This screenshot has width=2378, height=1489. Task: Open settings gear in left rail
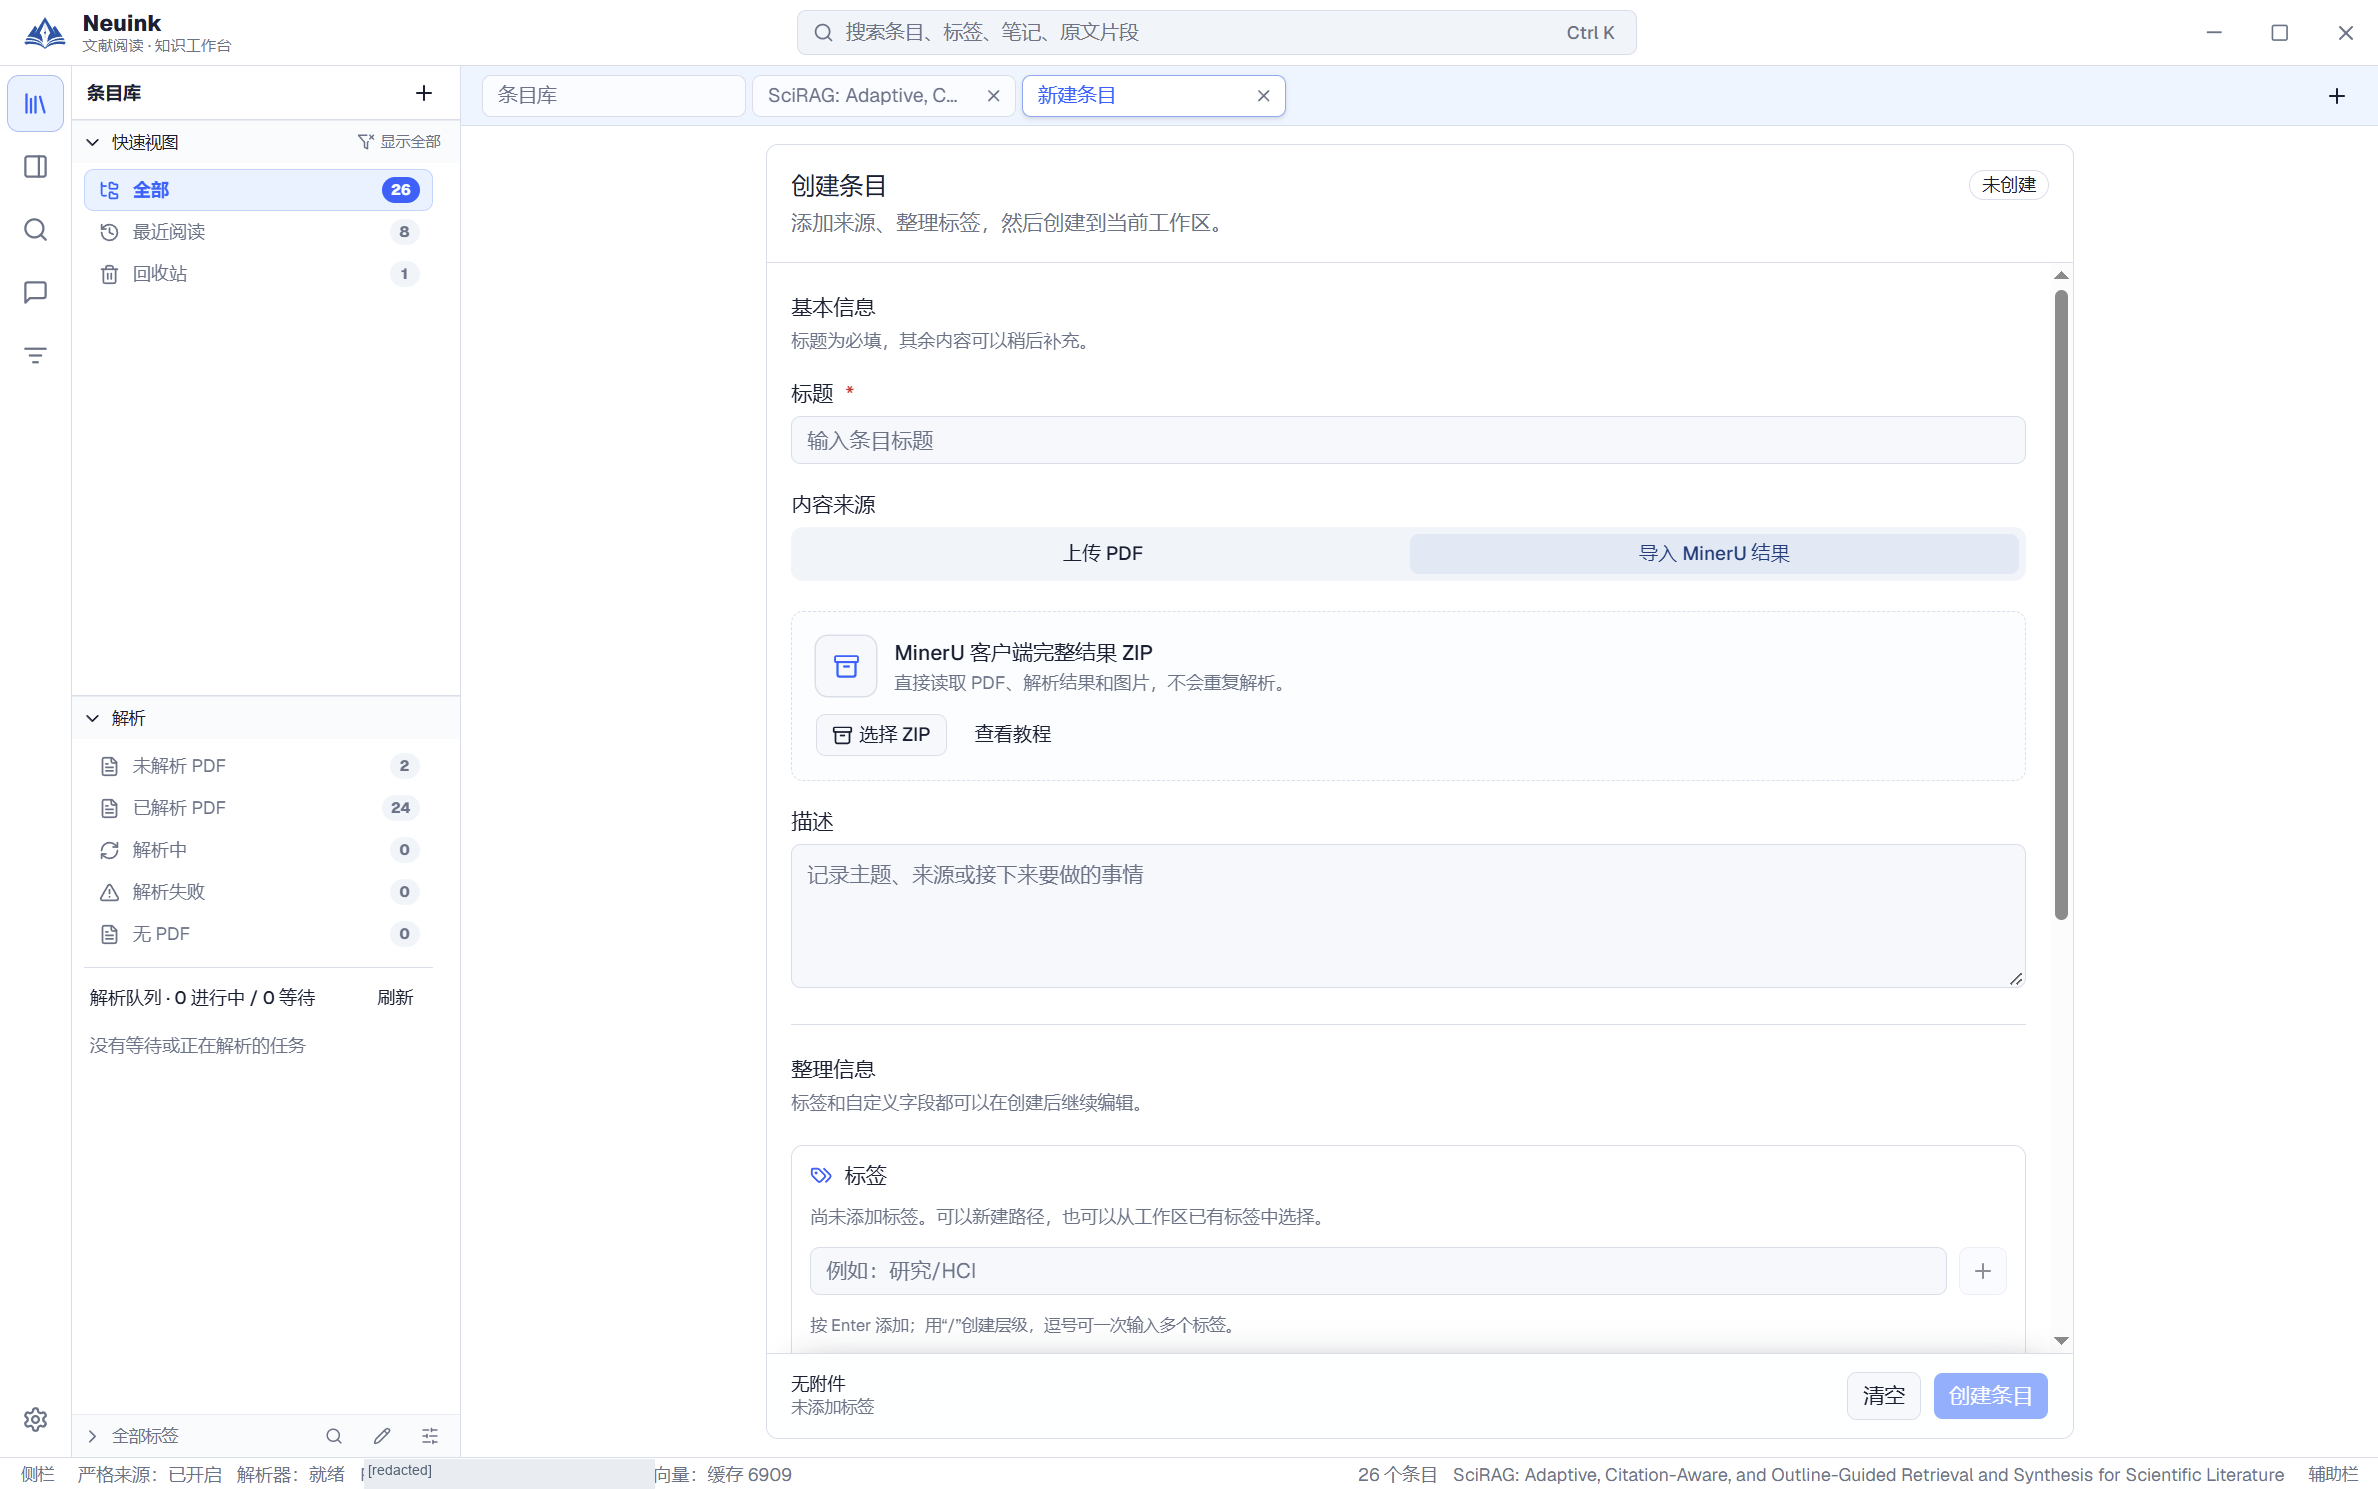tap(35, 1419)
